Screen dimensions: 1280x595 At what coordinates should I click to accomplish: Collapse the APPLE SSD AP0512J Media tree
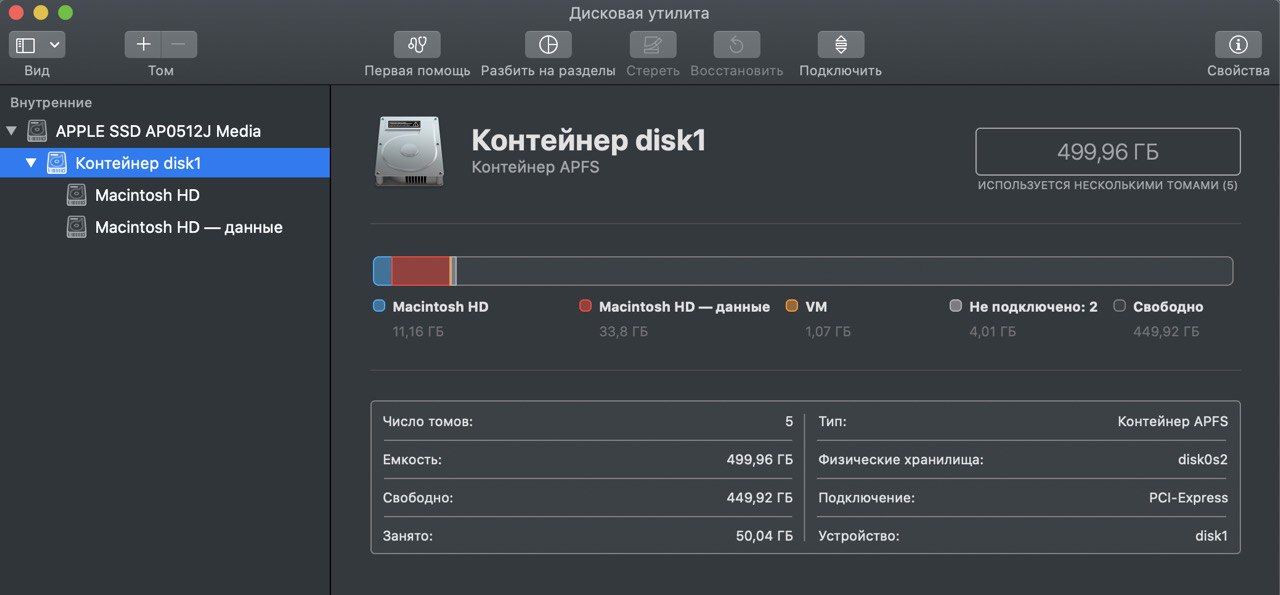[12, 131]
